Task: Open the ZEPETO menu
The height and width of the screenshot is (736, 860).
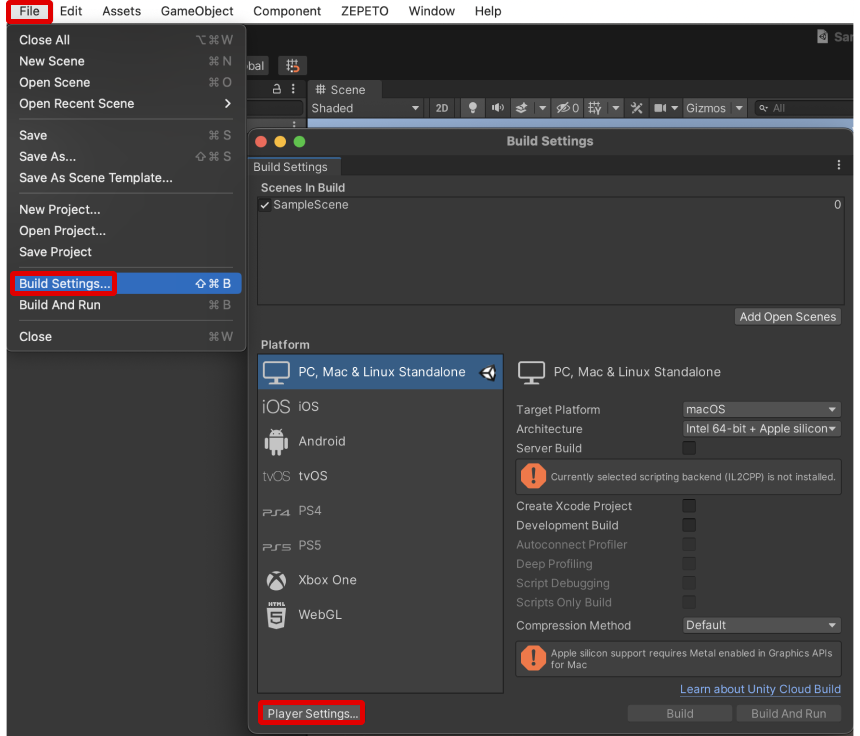Action: coord(364,11)
